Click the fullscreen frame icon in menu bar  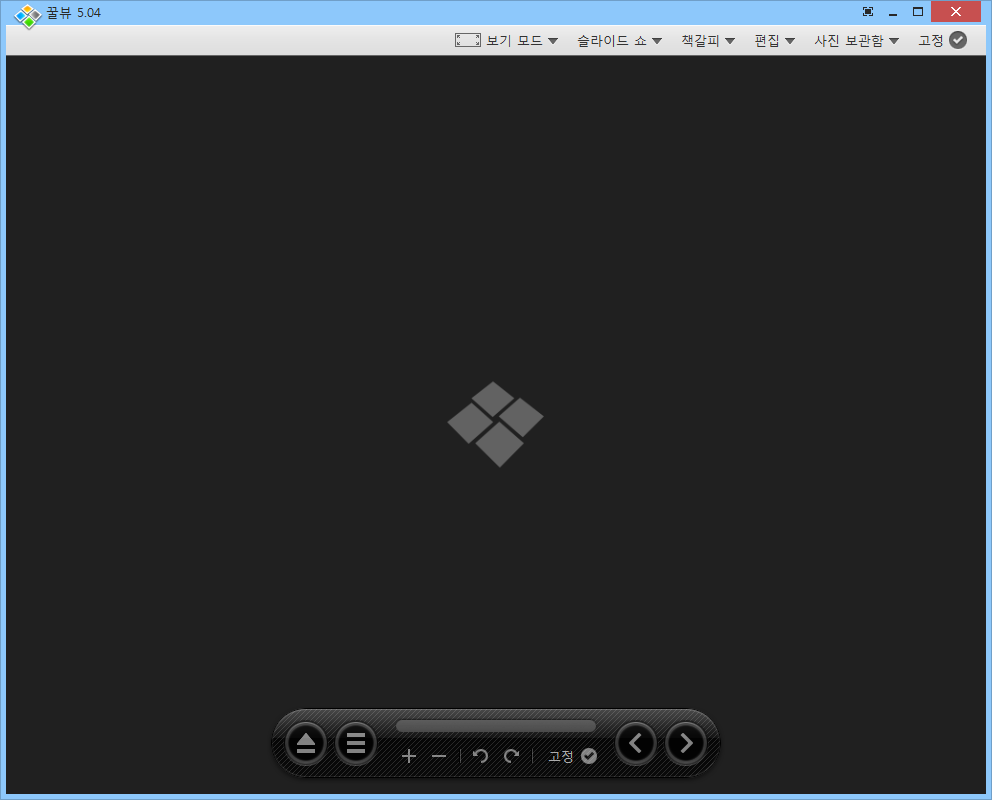pyautogui.click(x=468, y=40)
